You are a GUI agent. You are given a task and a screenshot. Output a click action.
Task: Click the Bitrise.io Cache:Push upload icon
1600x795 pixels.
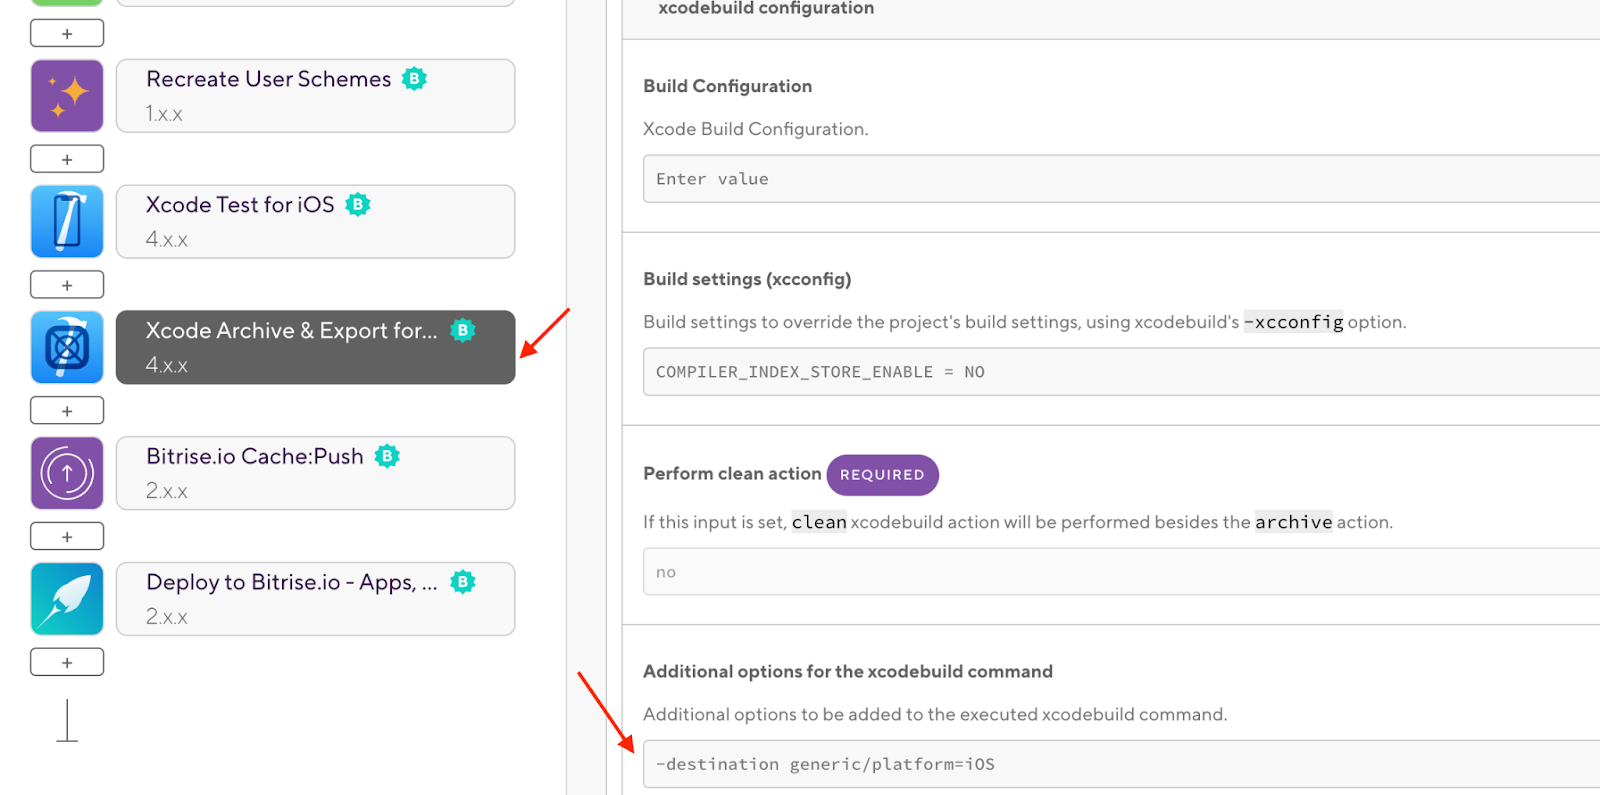[x=67, y=473]
